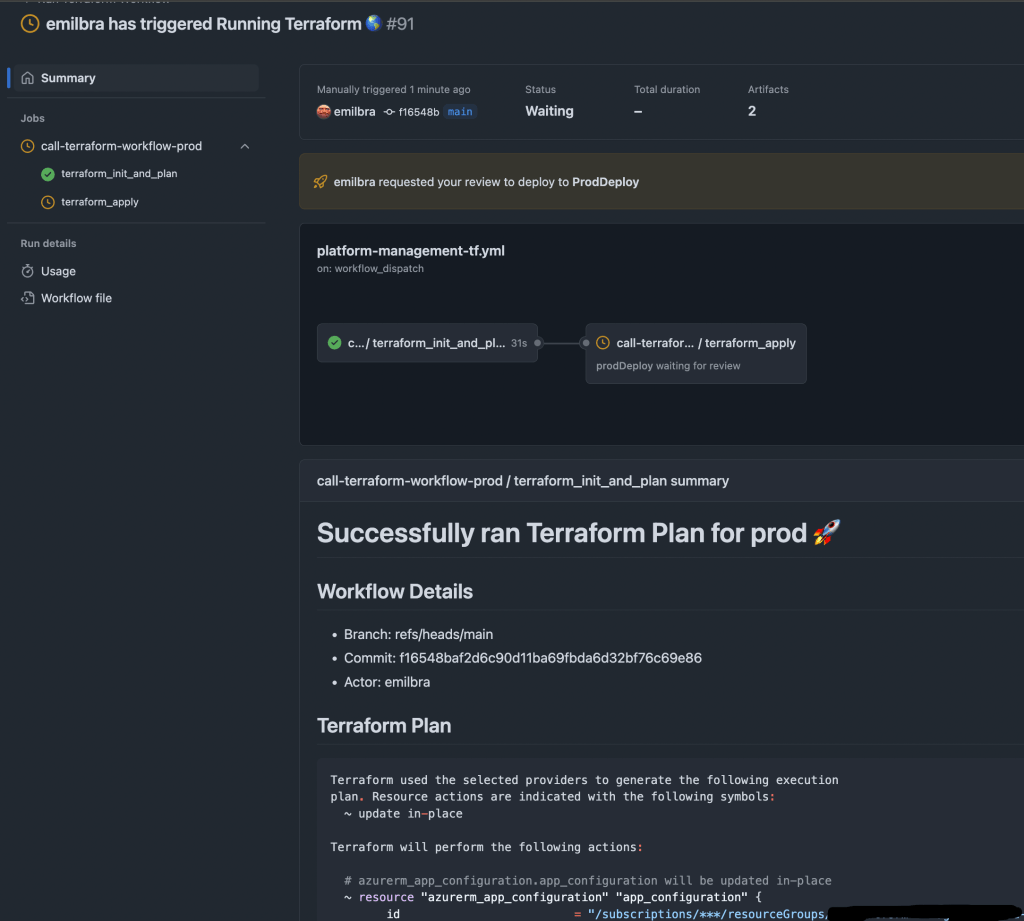
Task: Open the Workflow file link
Action: click(x=76, y=298)
